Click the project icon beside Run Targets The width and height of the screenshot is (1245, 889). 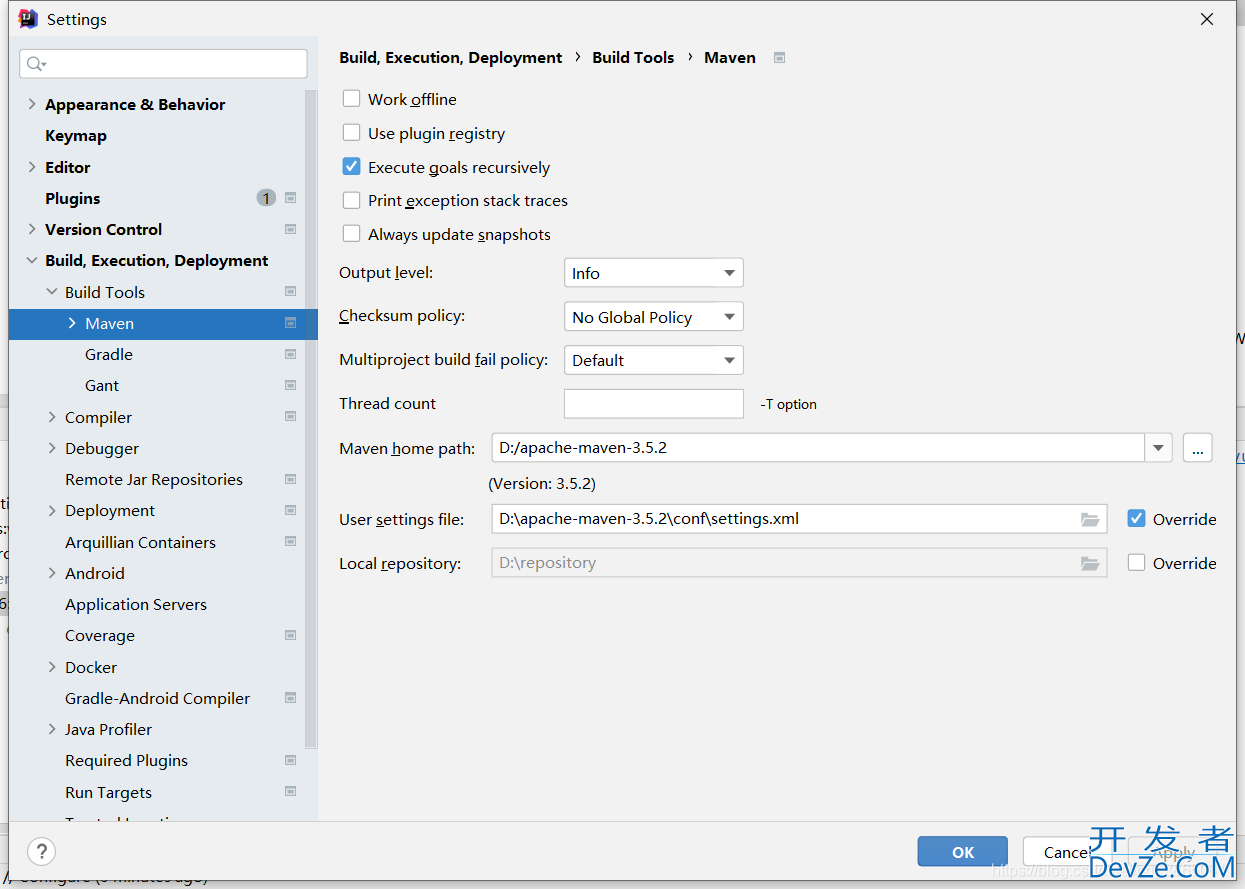pos(290,791)
